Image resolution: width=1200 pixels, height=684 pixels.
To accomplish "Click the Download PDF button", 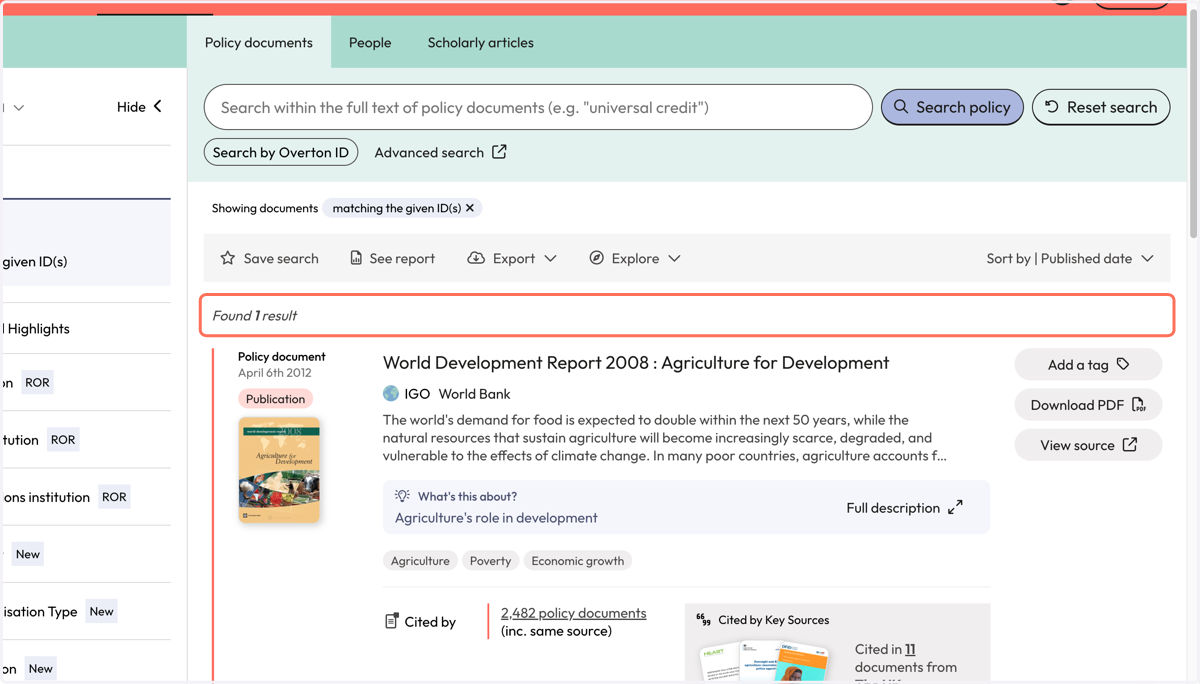I will click(1088, 404).
